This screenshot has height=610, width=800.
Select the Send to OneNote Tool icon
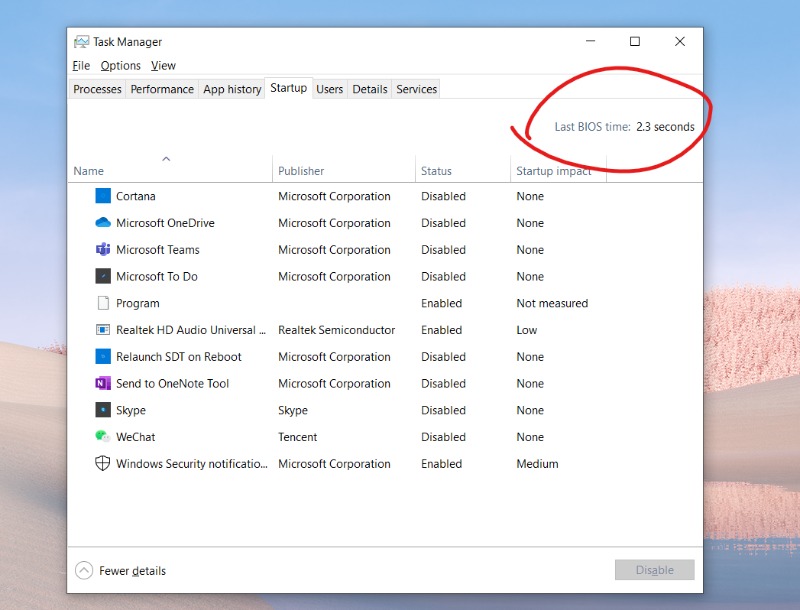pyautogui.click(x=103, y=383)
